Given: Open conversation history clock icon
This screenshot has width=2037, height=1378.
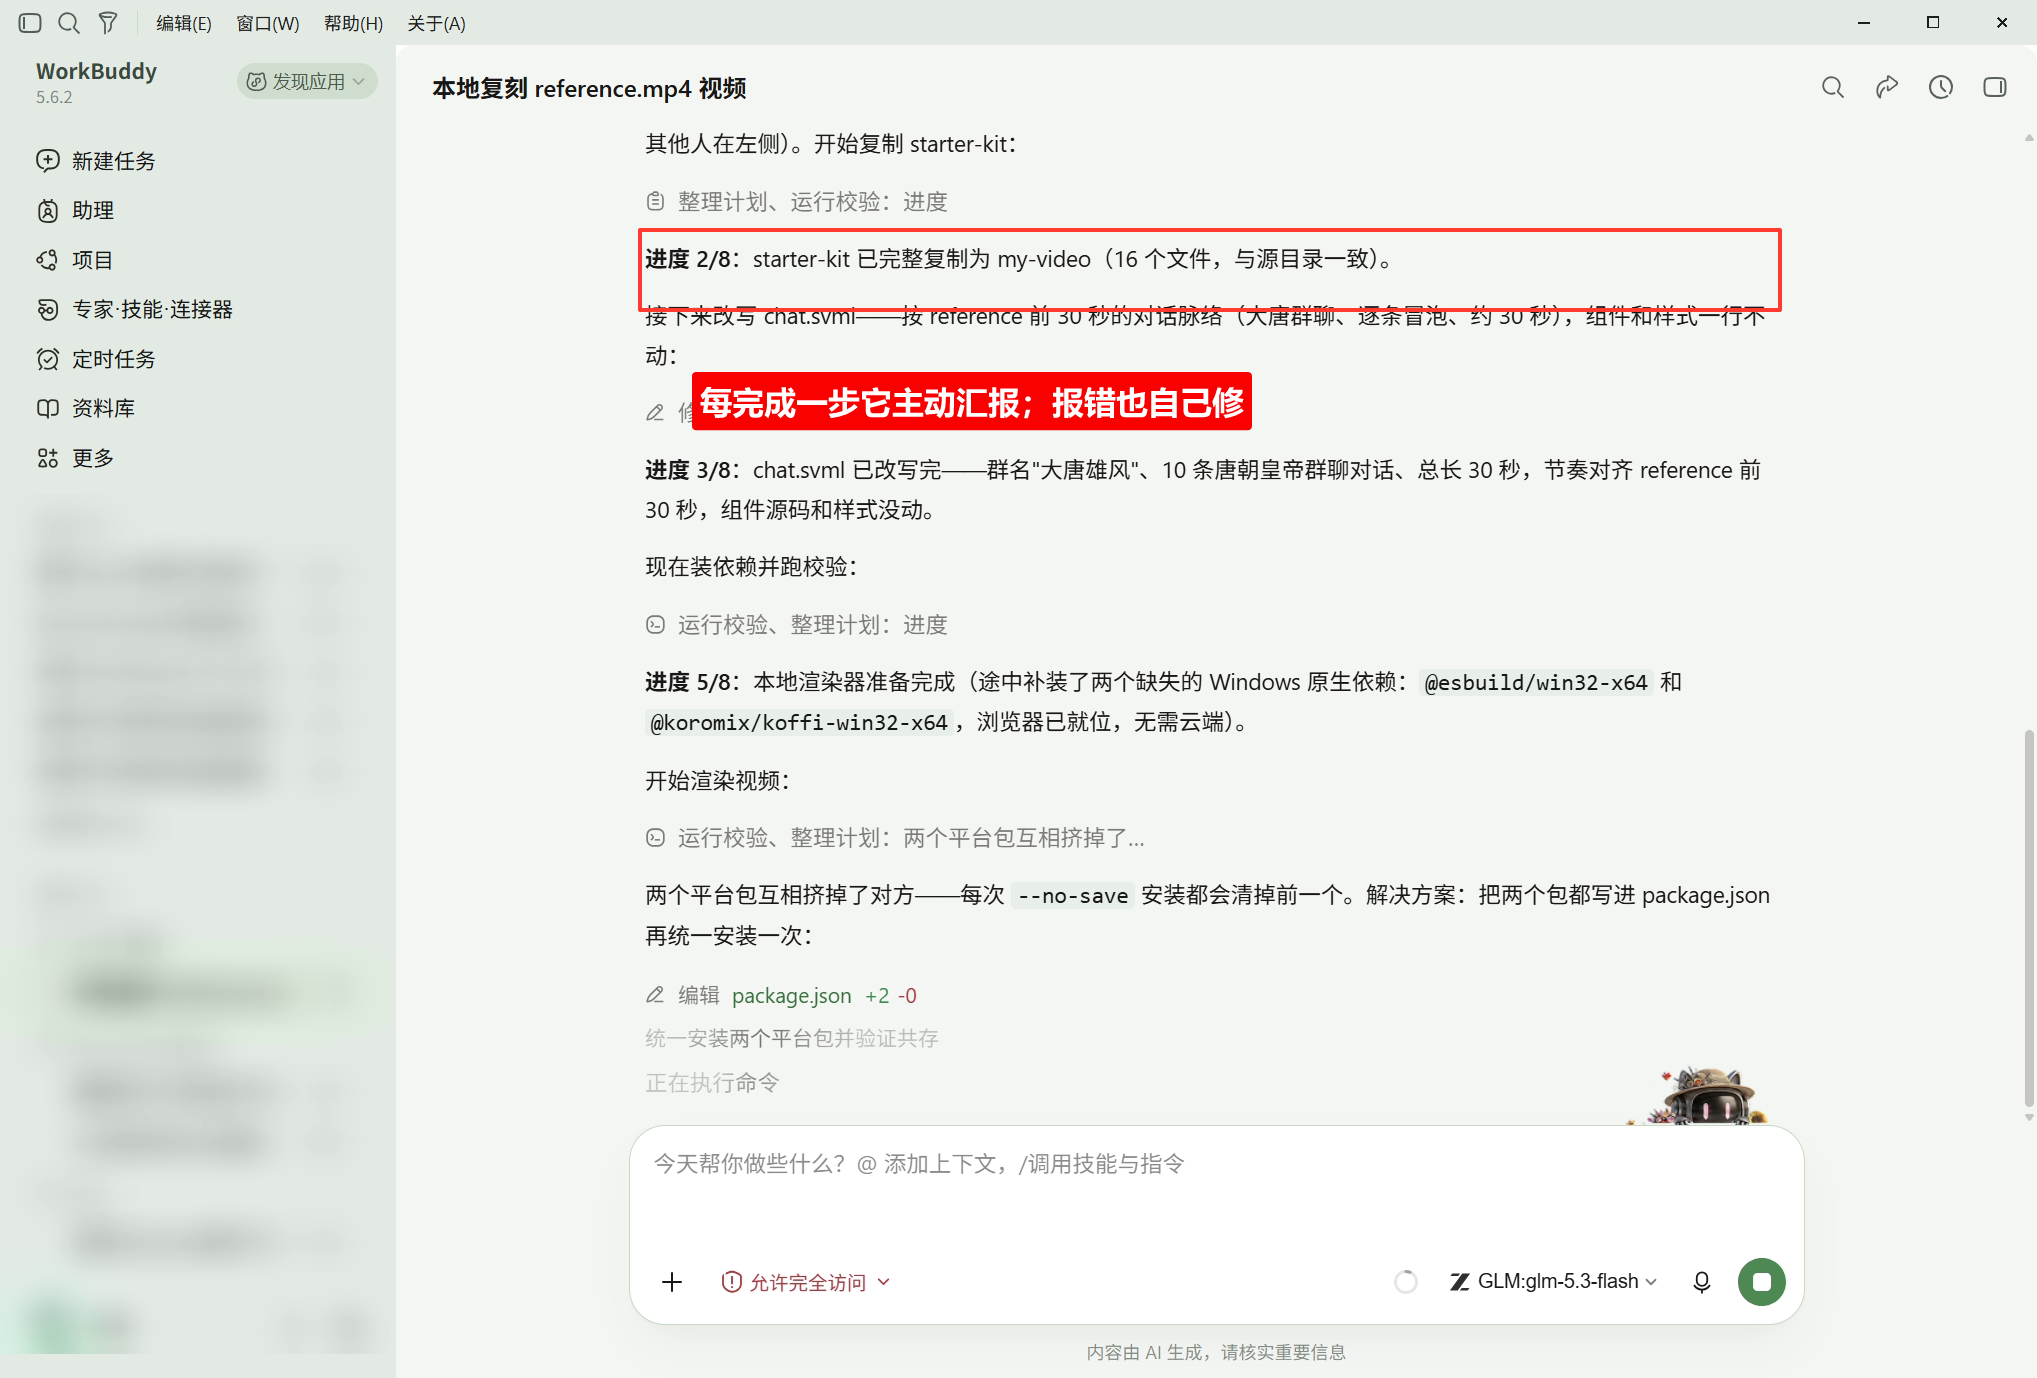Looking at the screenshot, I should click(1941, 87).
